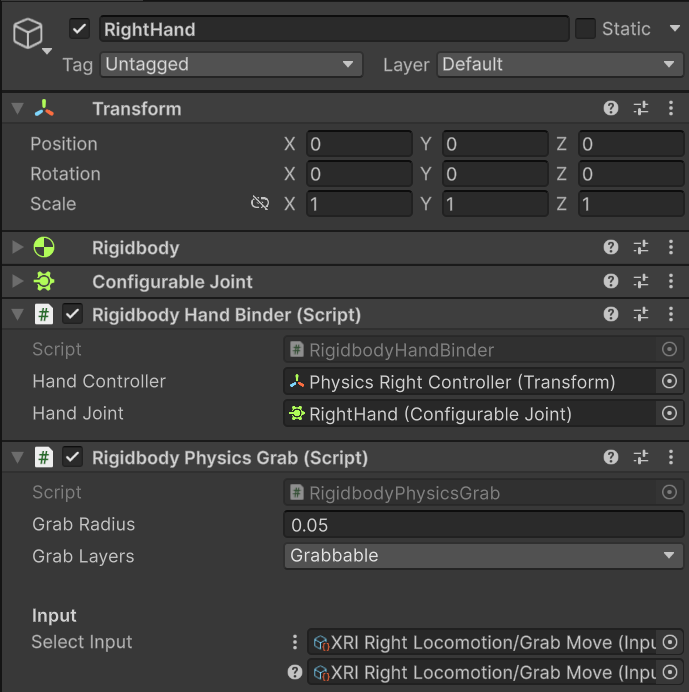
Task: Open Rigidbody help reference icon
Action: click(x=611, y=247)
